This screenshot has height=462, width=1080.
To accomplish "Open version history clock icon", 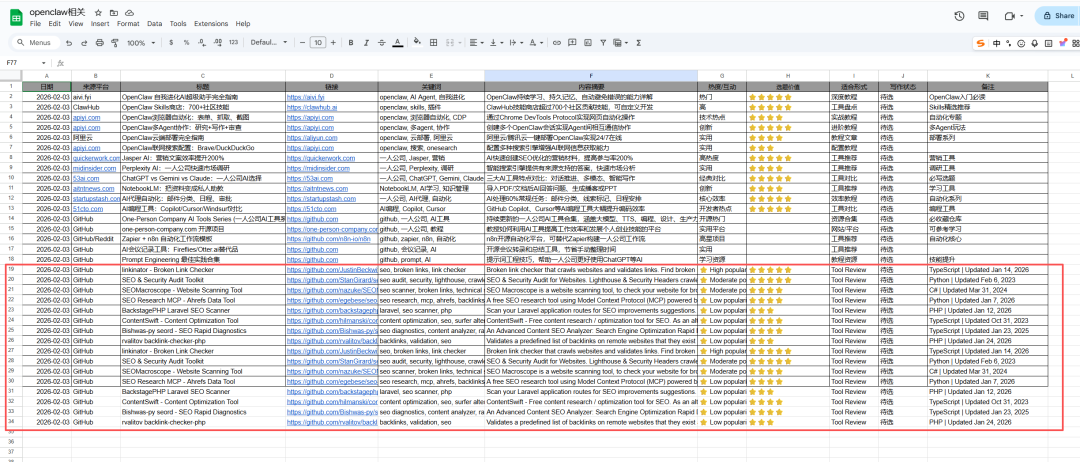I will tap(959, 16).
